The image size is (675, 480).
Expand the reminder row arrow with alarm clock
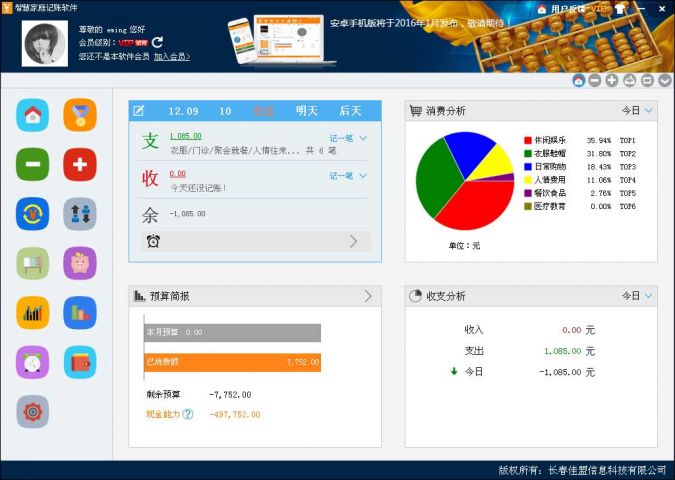[353, 241]
